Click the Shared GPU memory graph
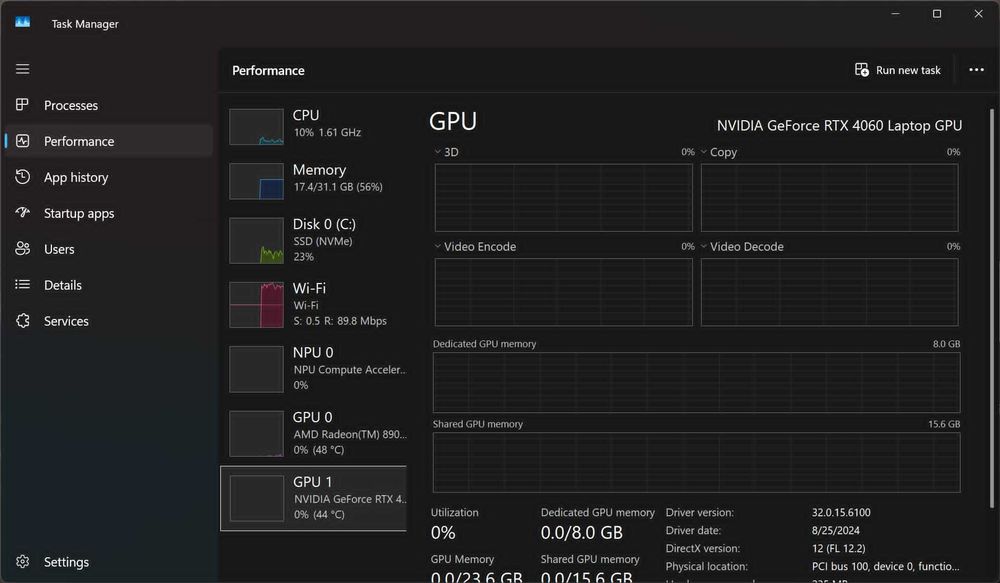This screenshot has height=583, width=1000. (696, 462)
